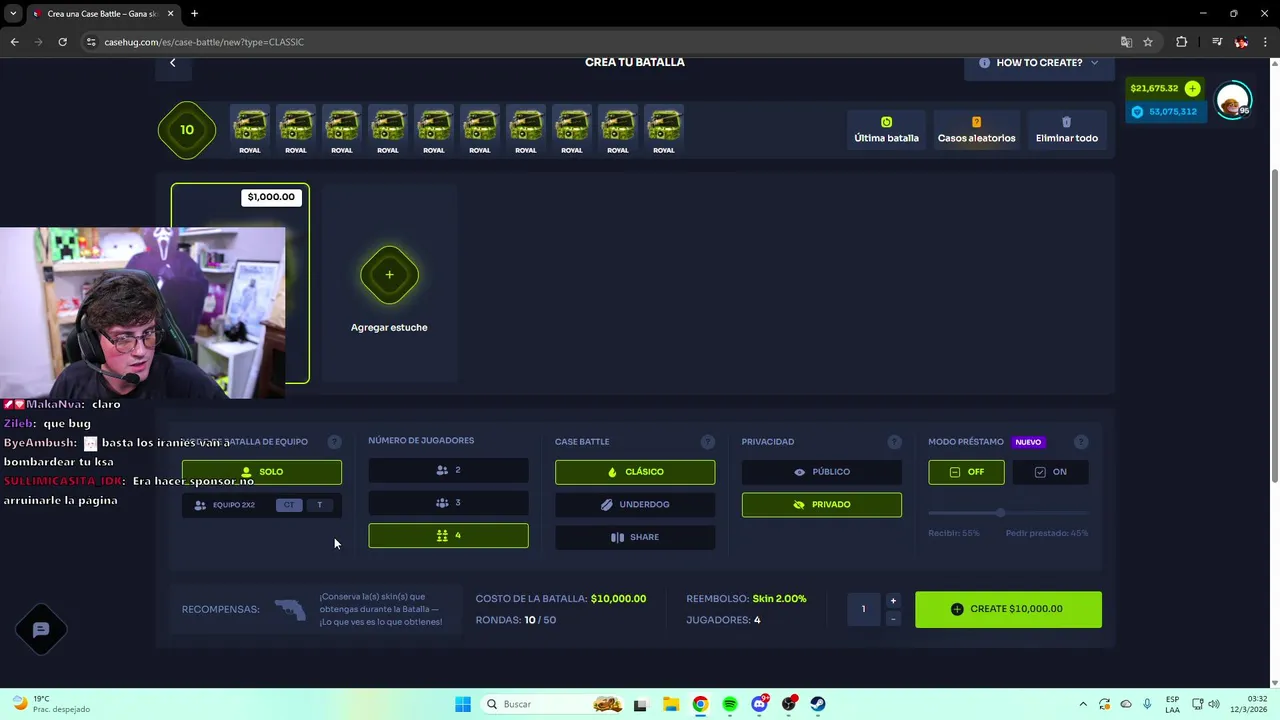The height and width of the screenshot is (720, 1280).
Task: Expand the HOW TO CREATE? dropdown
Action: (1038, 63)
